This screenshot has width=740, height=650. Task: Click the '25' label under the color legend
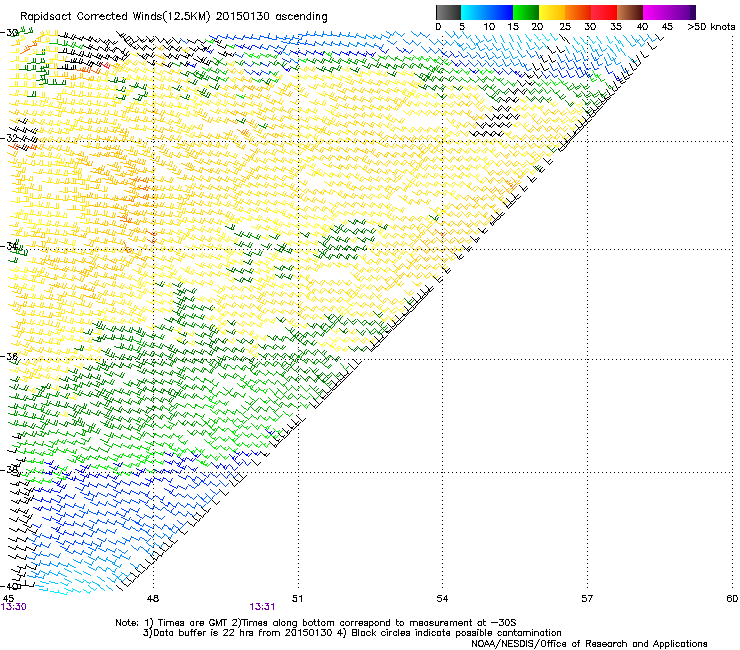point(564,27)
